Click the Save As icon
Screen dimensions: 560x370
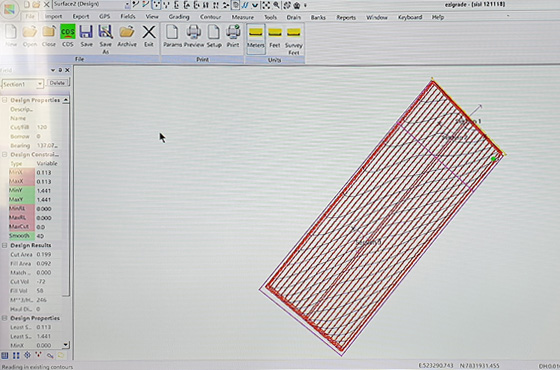(105, 32)
